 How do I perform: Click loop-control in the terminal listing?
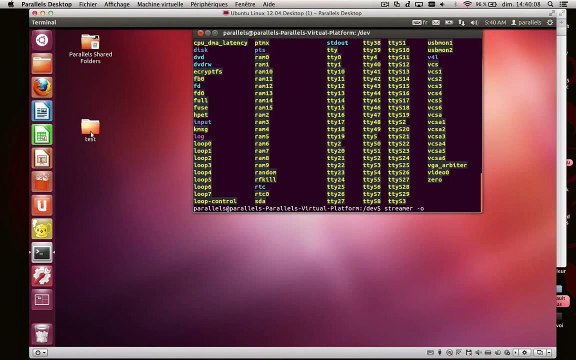point(215,201)
